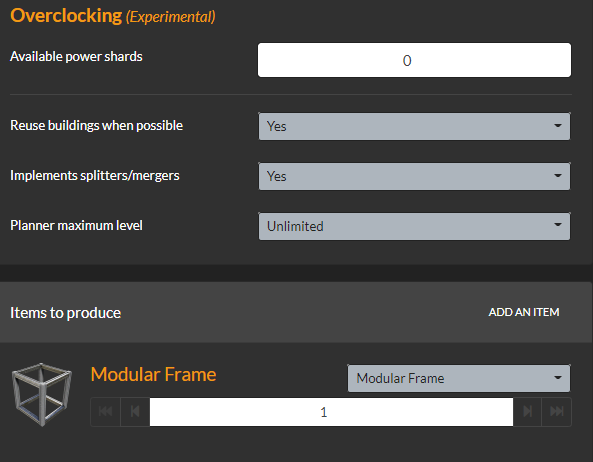Jump quantity to maximum with last-arrow icon
Viewport: 593px width, 462px height.
coord(557,412)
